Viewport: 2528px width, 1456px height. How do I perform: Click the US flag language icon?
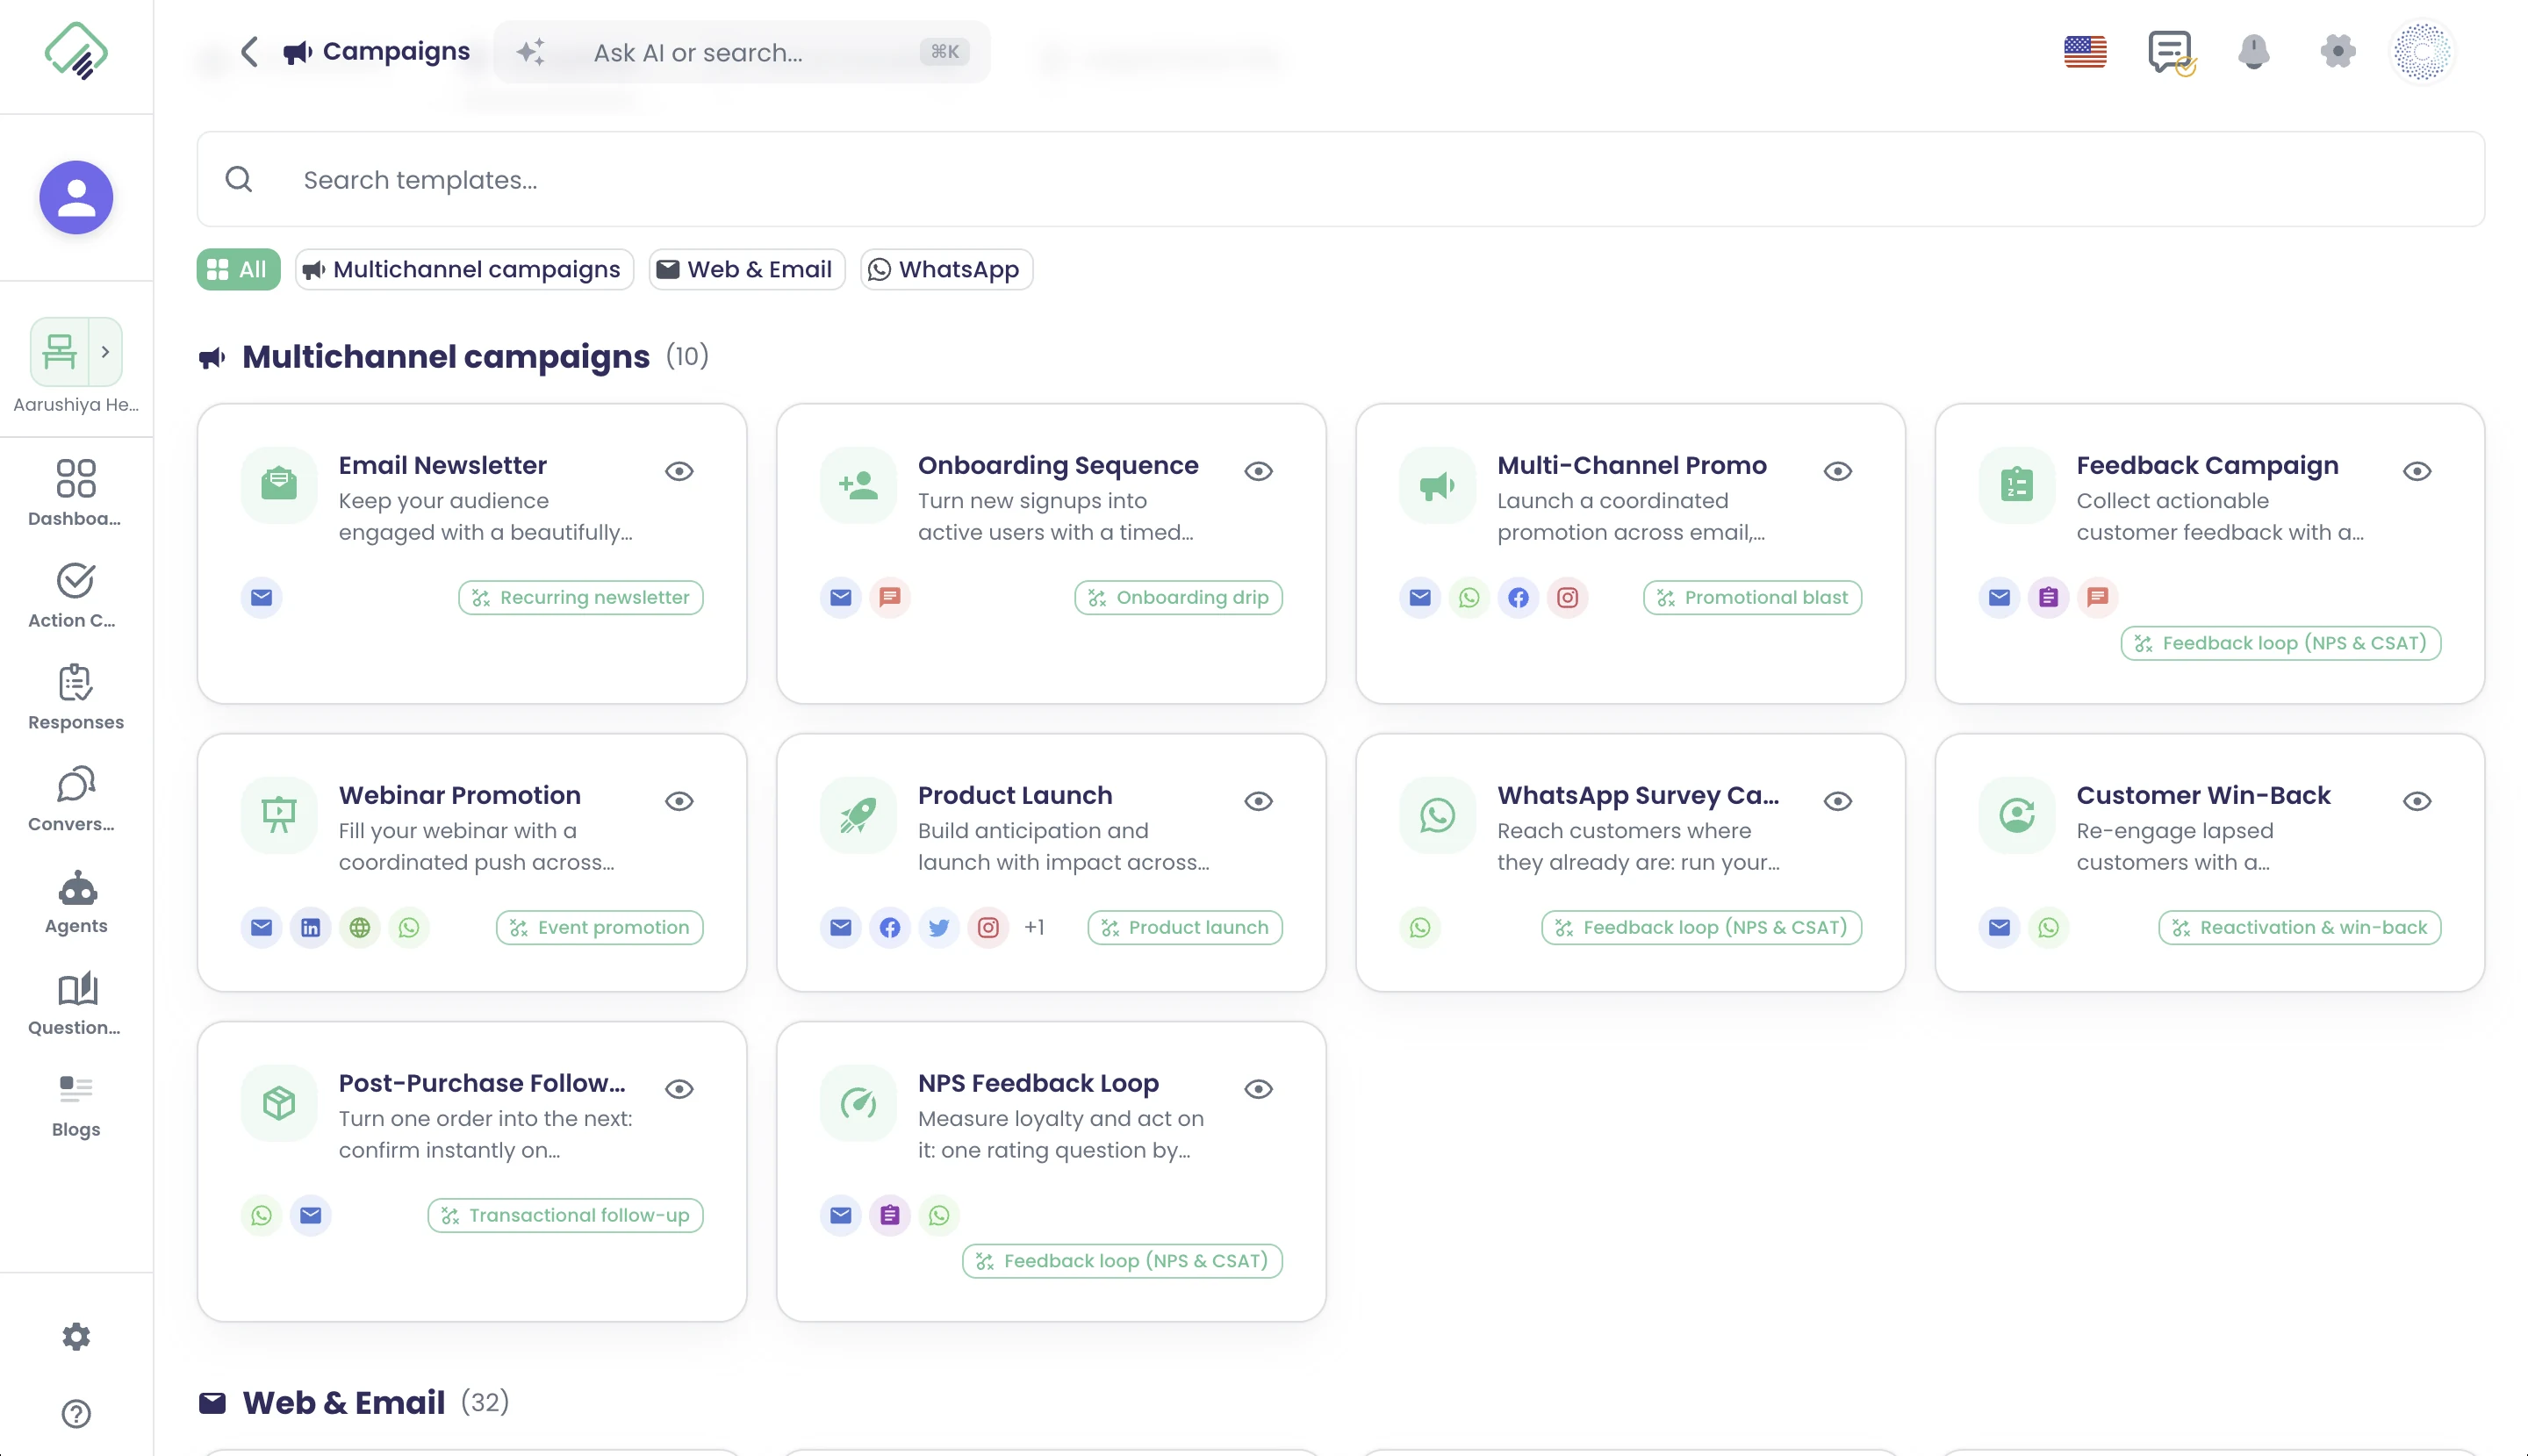coord(2085,51)
